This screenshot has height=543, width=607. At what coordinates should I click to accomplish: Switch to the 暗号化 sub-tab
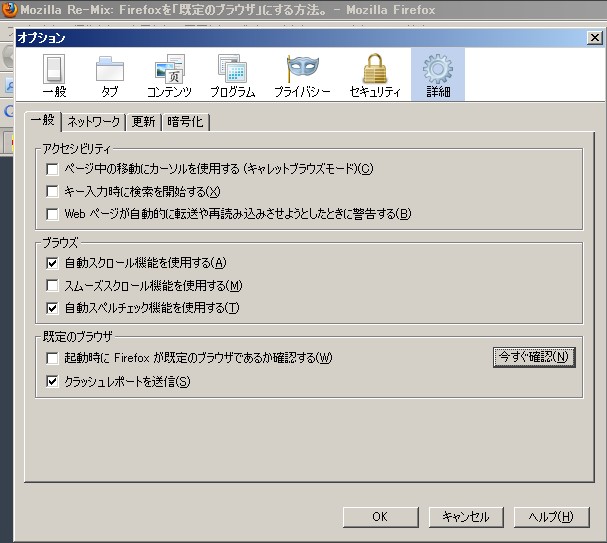coord(185,122)
